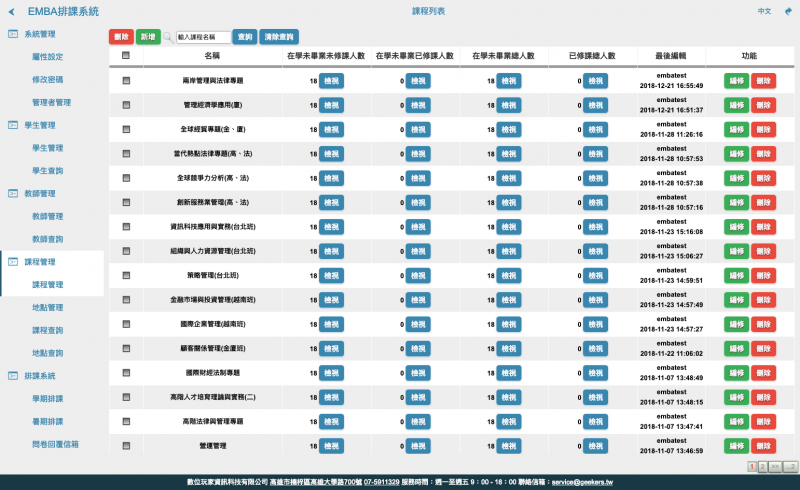Check the box for 全球經貿專題 row
The width and height of the screenshot is (800, 490).
click(126, 130)
